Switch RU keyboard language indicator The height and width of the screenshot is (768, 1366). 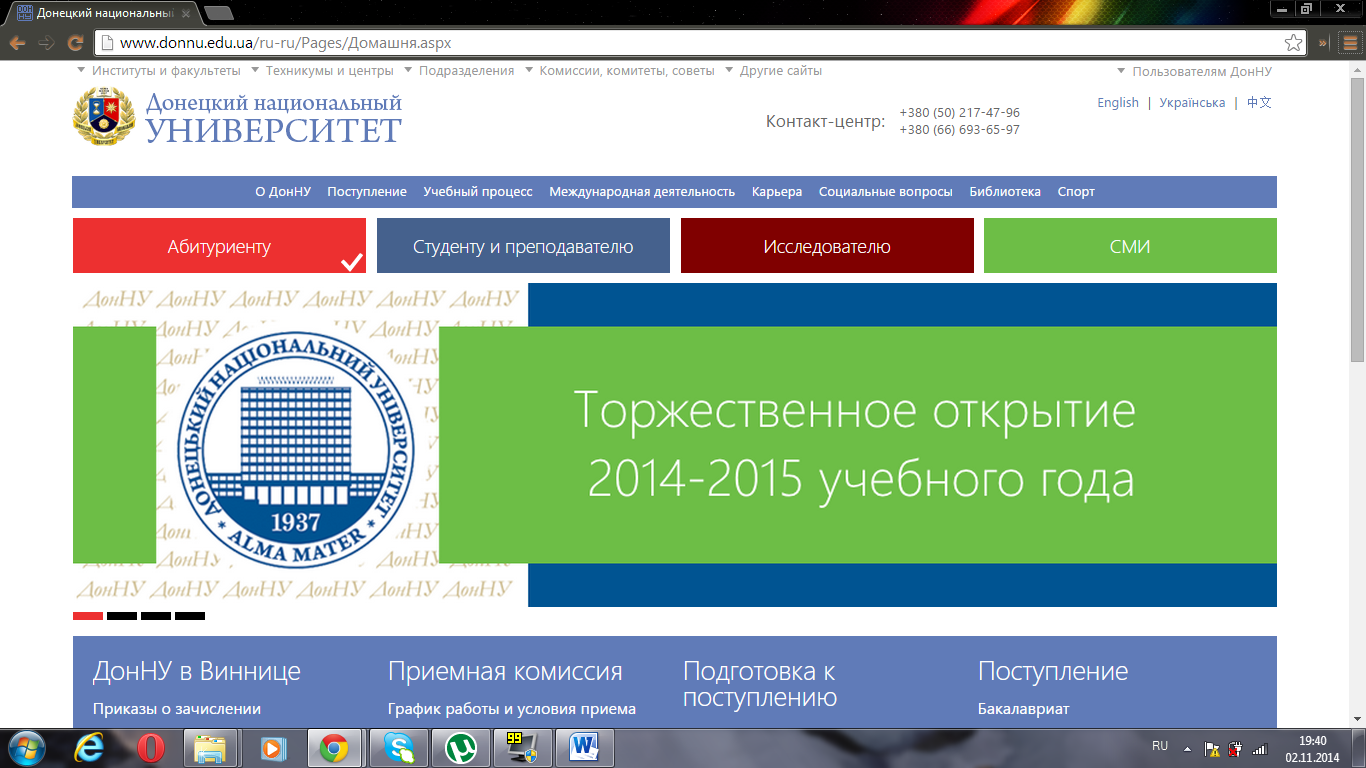(x=1160, y=746)
